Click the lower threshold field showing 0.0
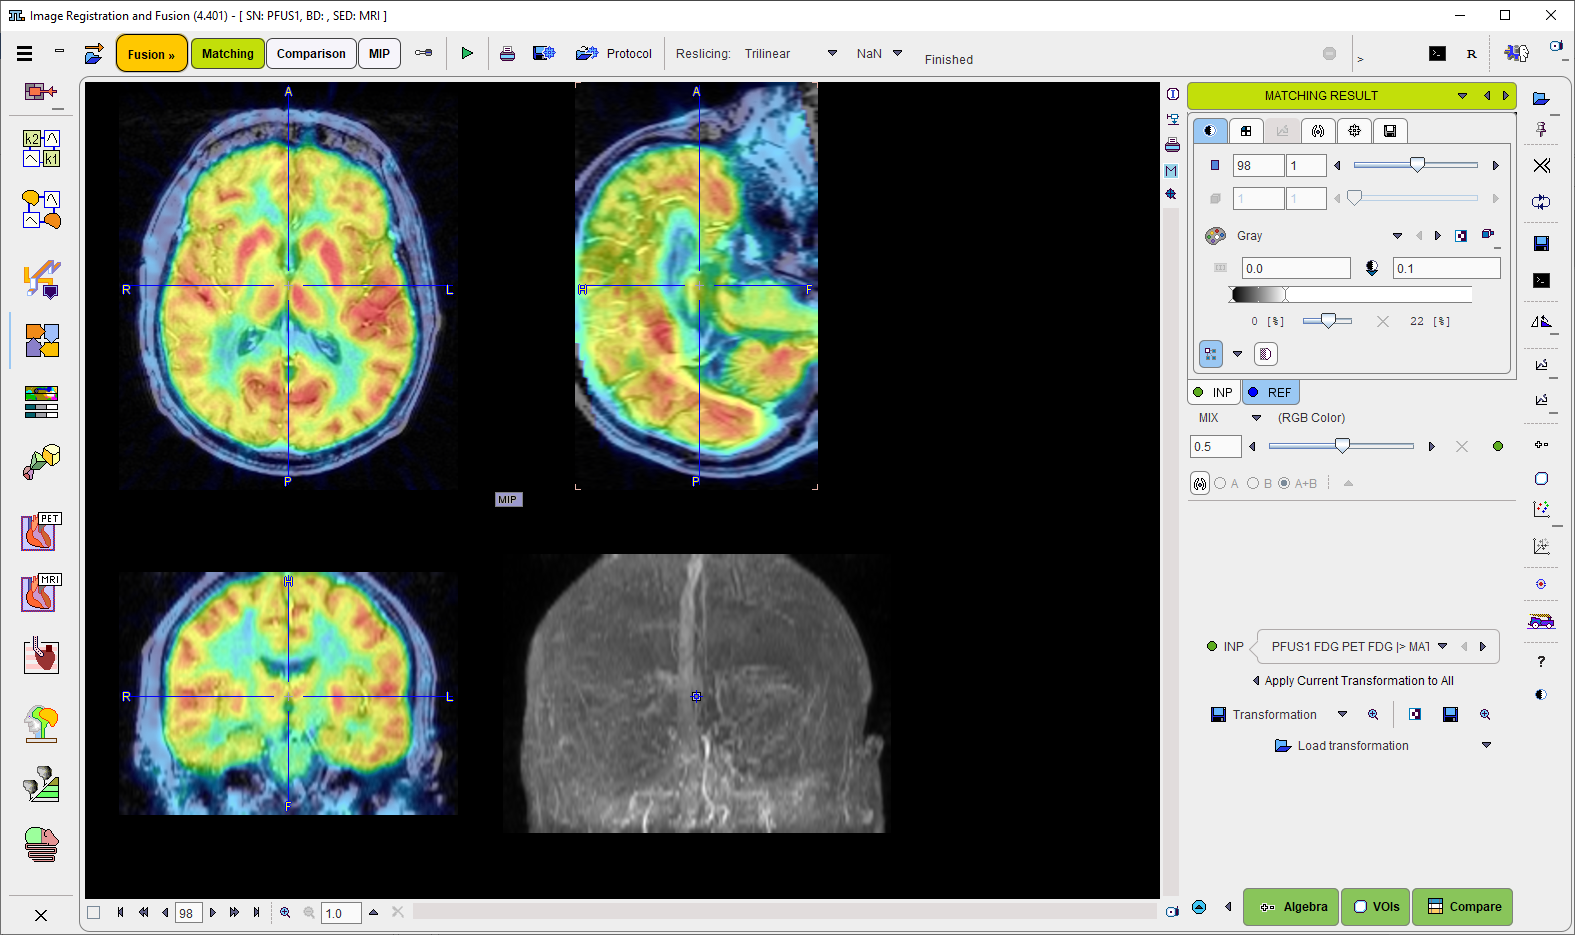This screenshot has height=935, width=1575. (1296, 268)
